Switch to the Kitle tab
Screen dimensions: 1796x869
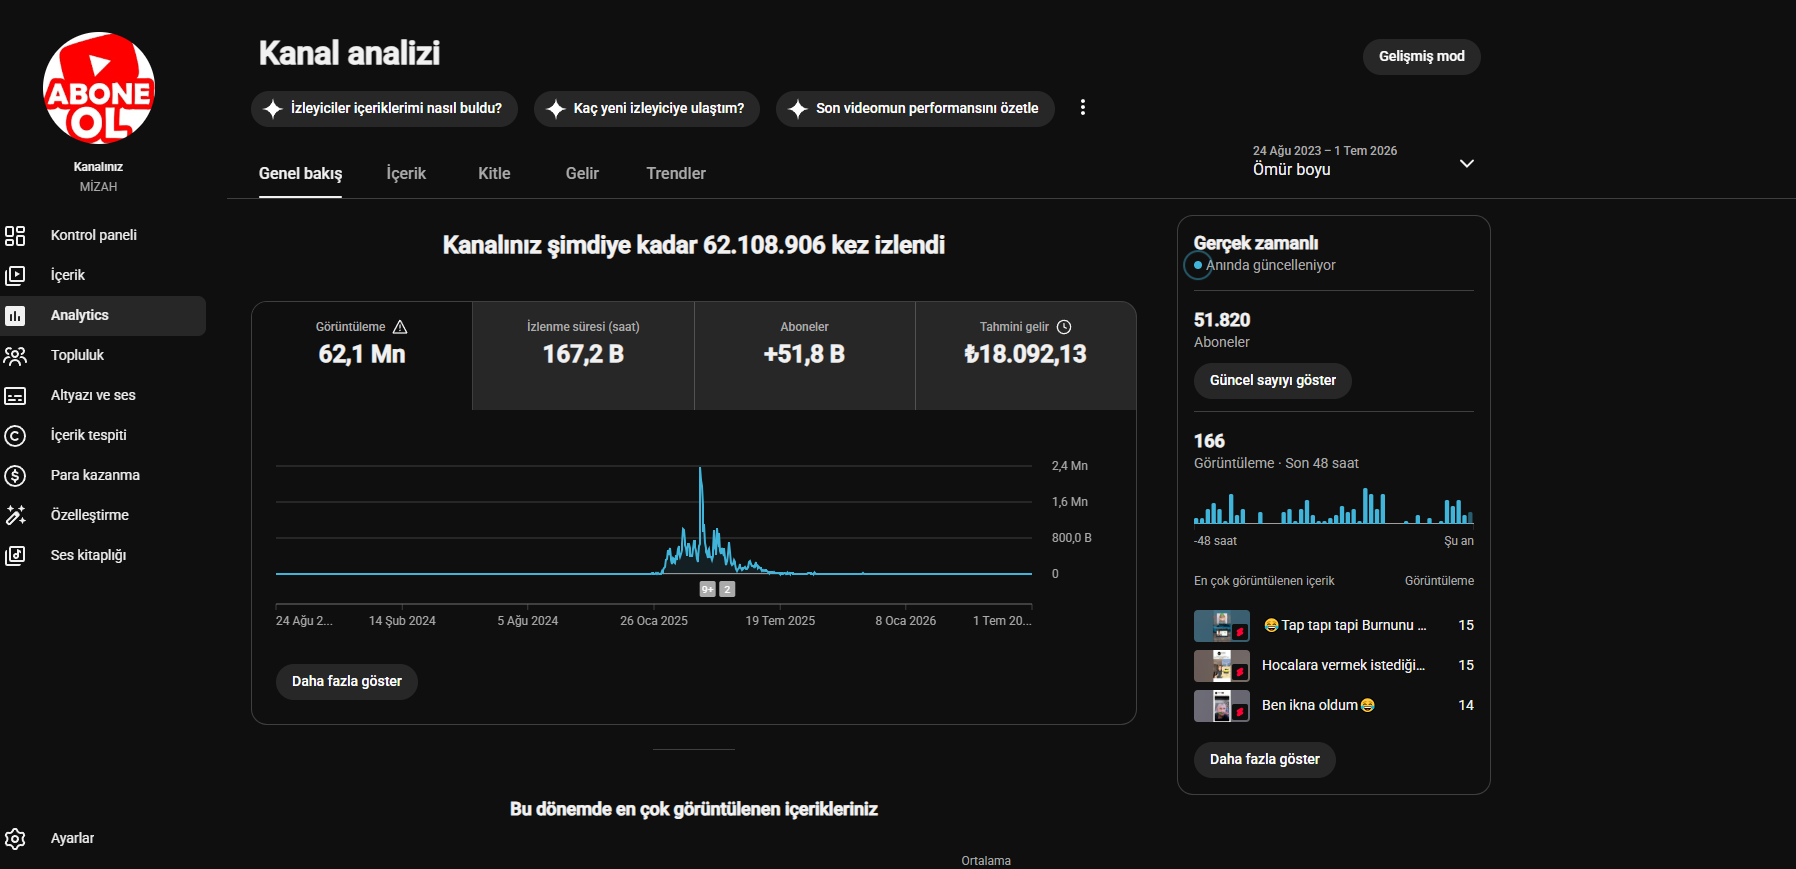494,173
